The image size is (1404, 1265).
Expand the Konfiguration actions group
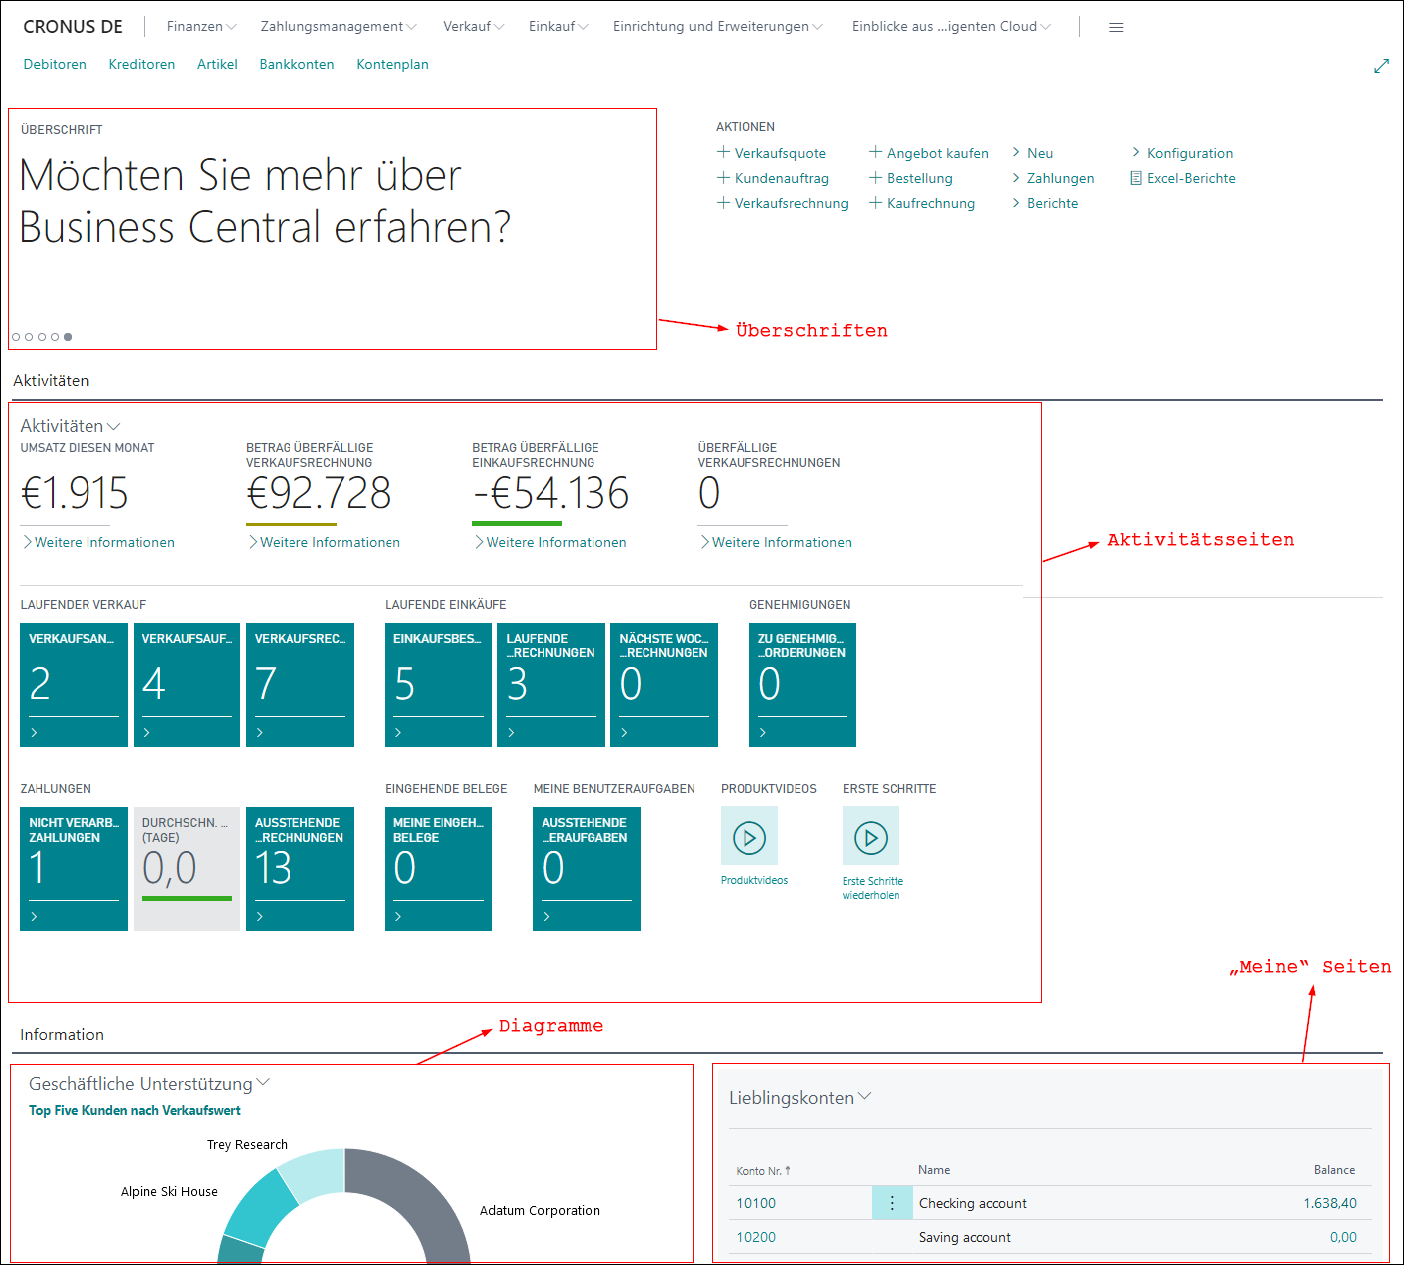click(x=1182, y=153)
